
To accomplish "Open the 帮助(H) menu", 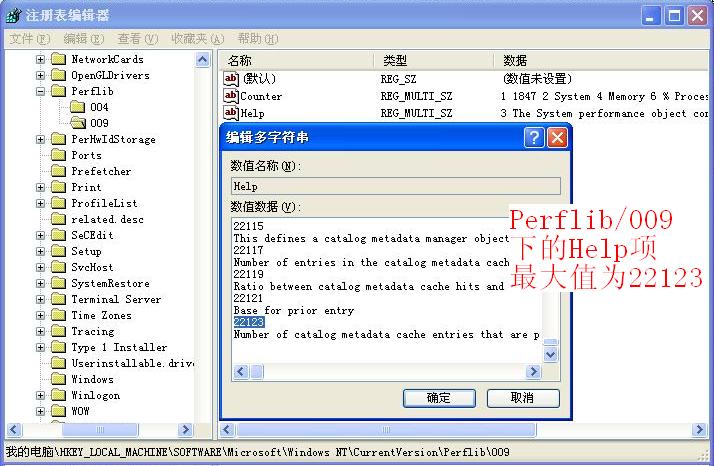I will [x=258, y=39].
